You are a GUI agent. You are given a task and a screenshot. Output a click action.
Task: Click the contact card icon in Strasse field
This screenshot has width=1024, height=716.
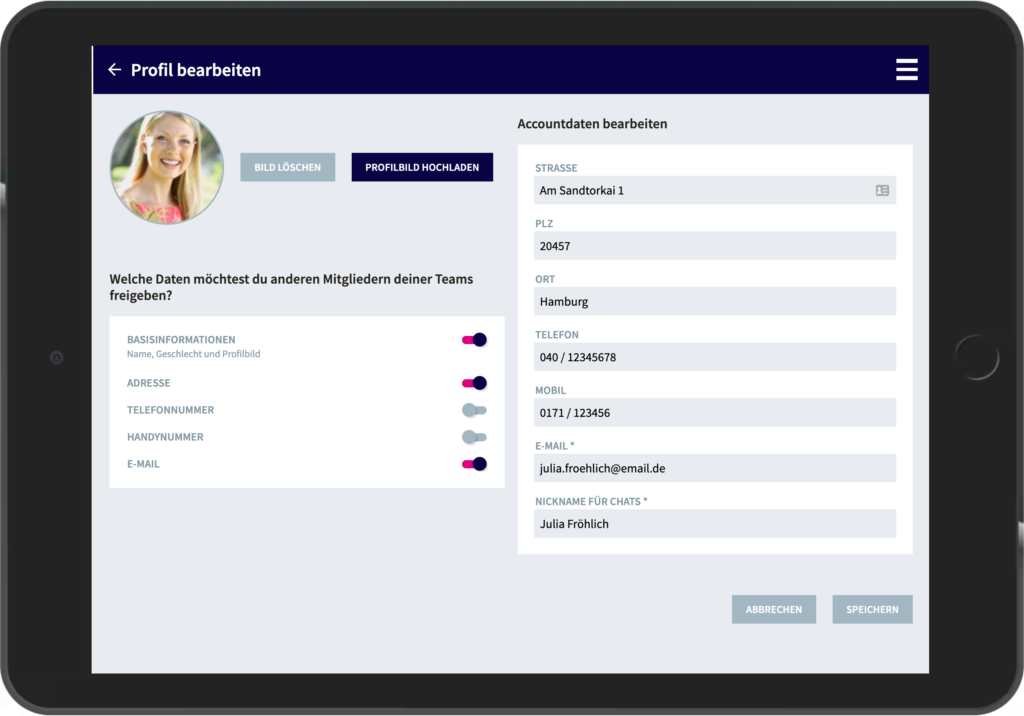882,190
